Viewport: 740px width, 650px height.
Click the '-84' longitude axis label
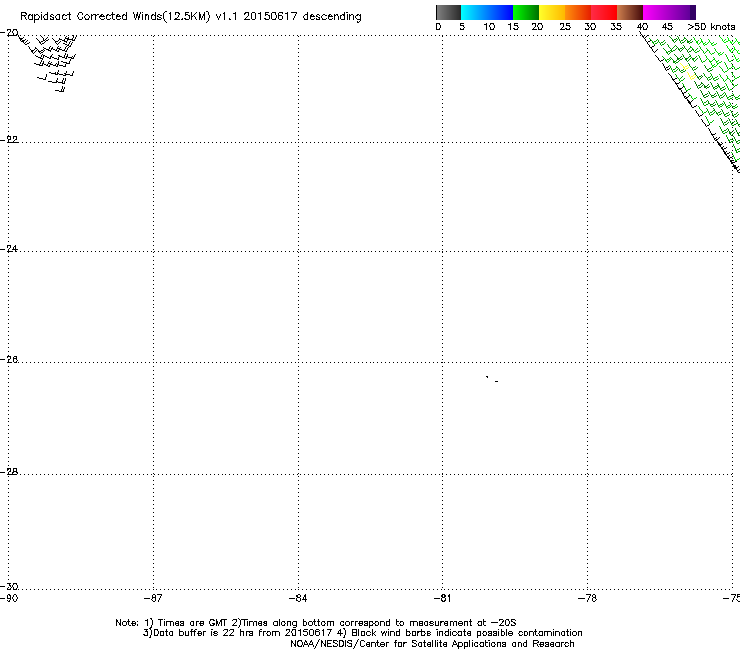(x=298, y=598)
